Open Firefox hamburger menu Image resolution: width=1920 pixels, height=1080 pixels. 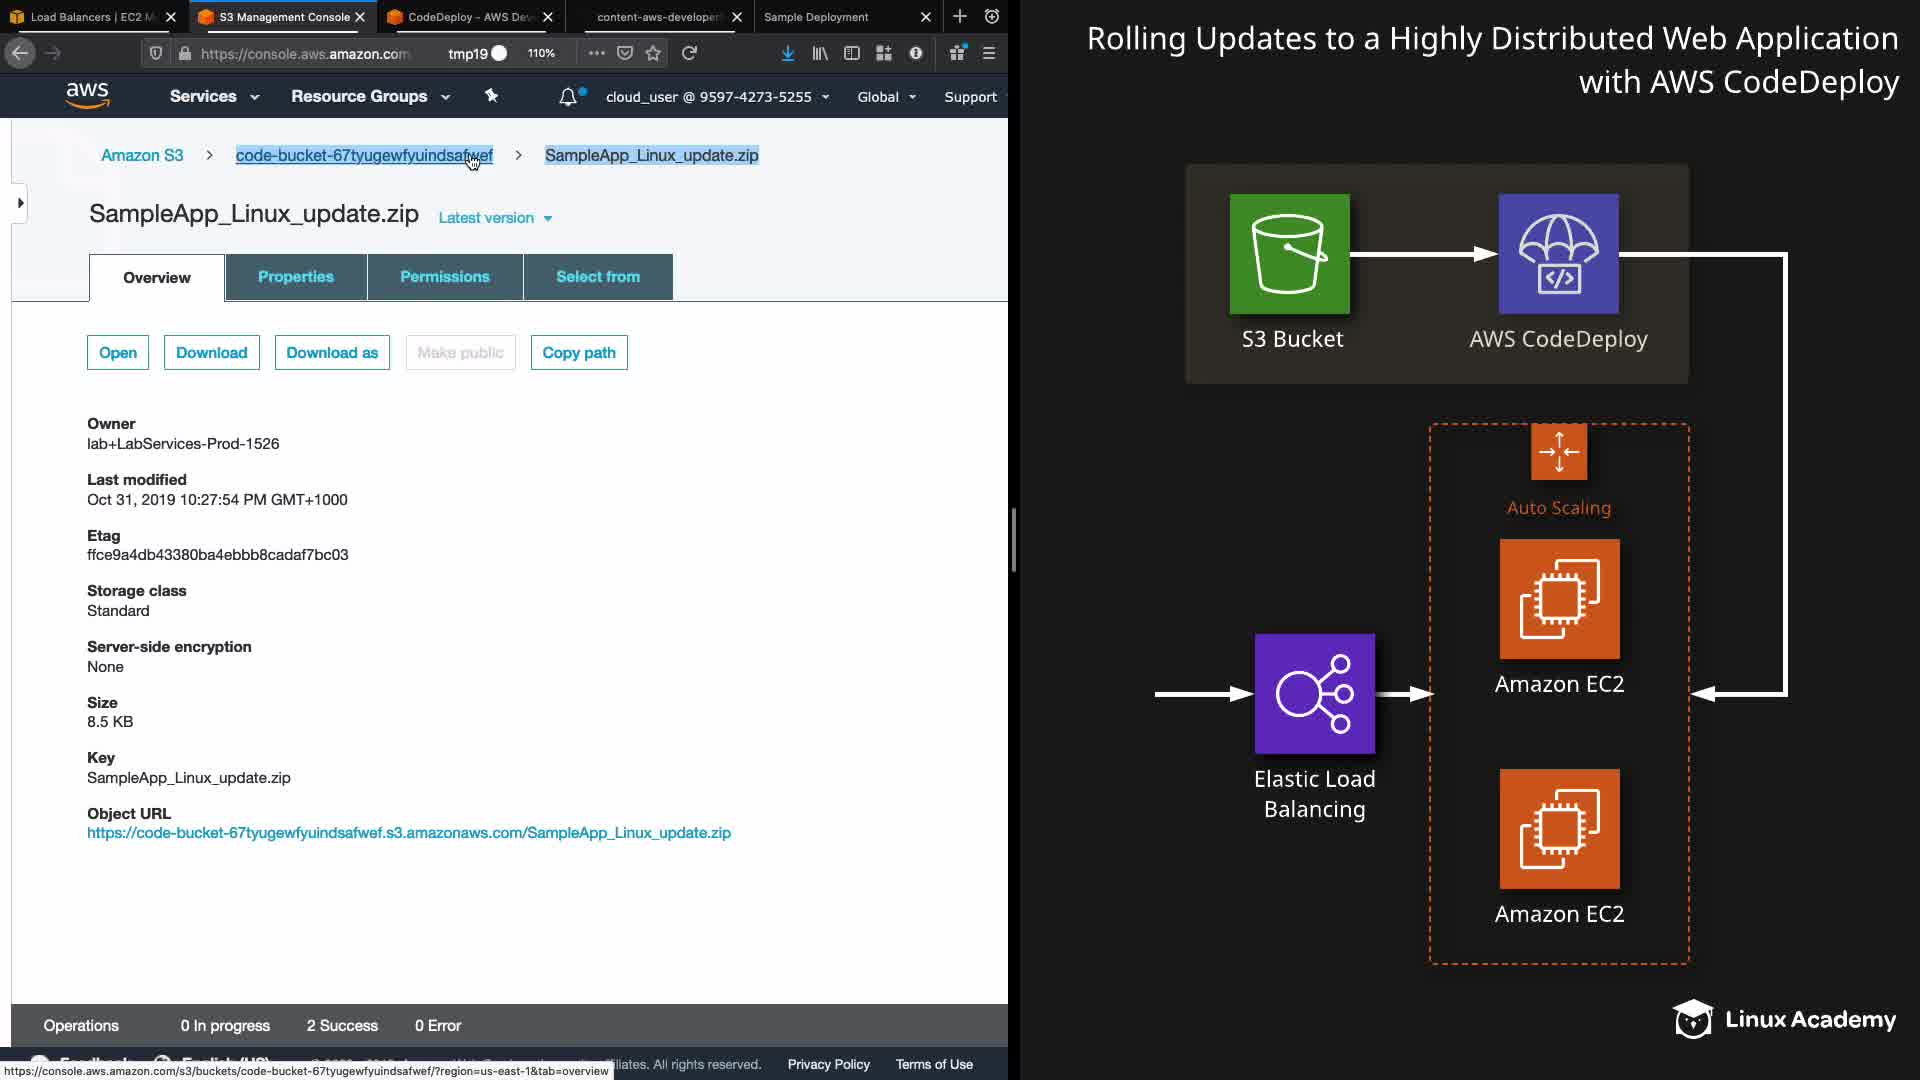pyautogui.click(x=989, y=53)
